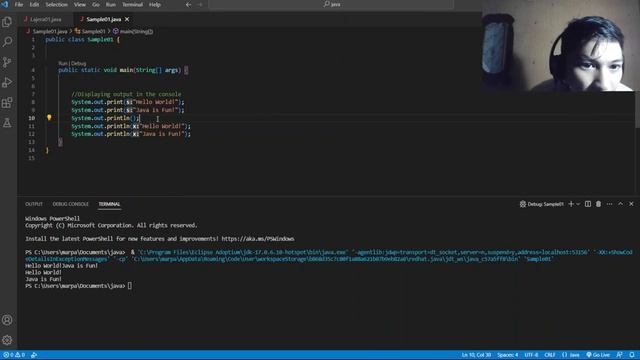Click the command center search box
Screen dimensions: 640x360
[331, 4]
